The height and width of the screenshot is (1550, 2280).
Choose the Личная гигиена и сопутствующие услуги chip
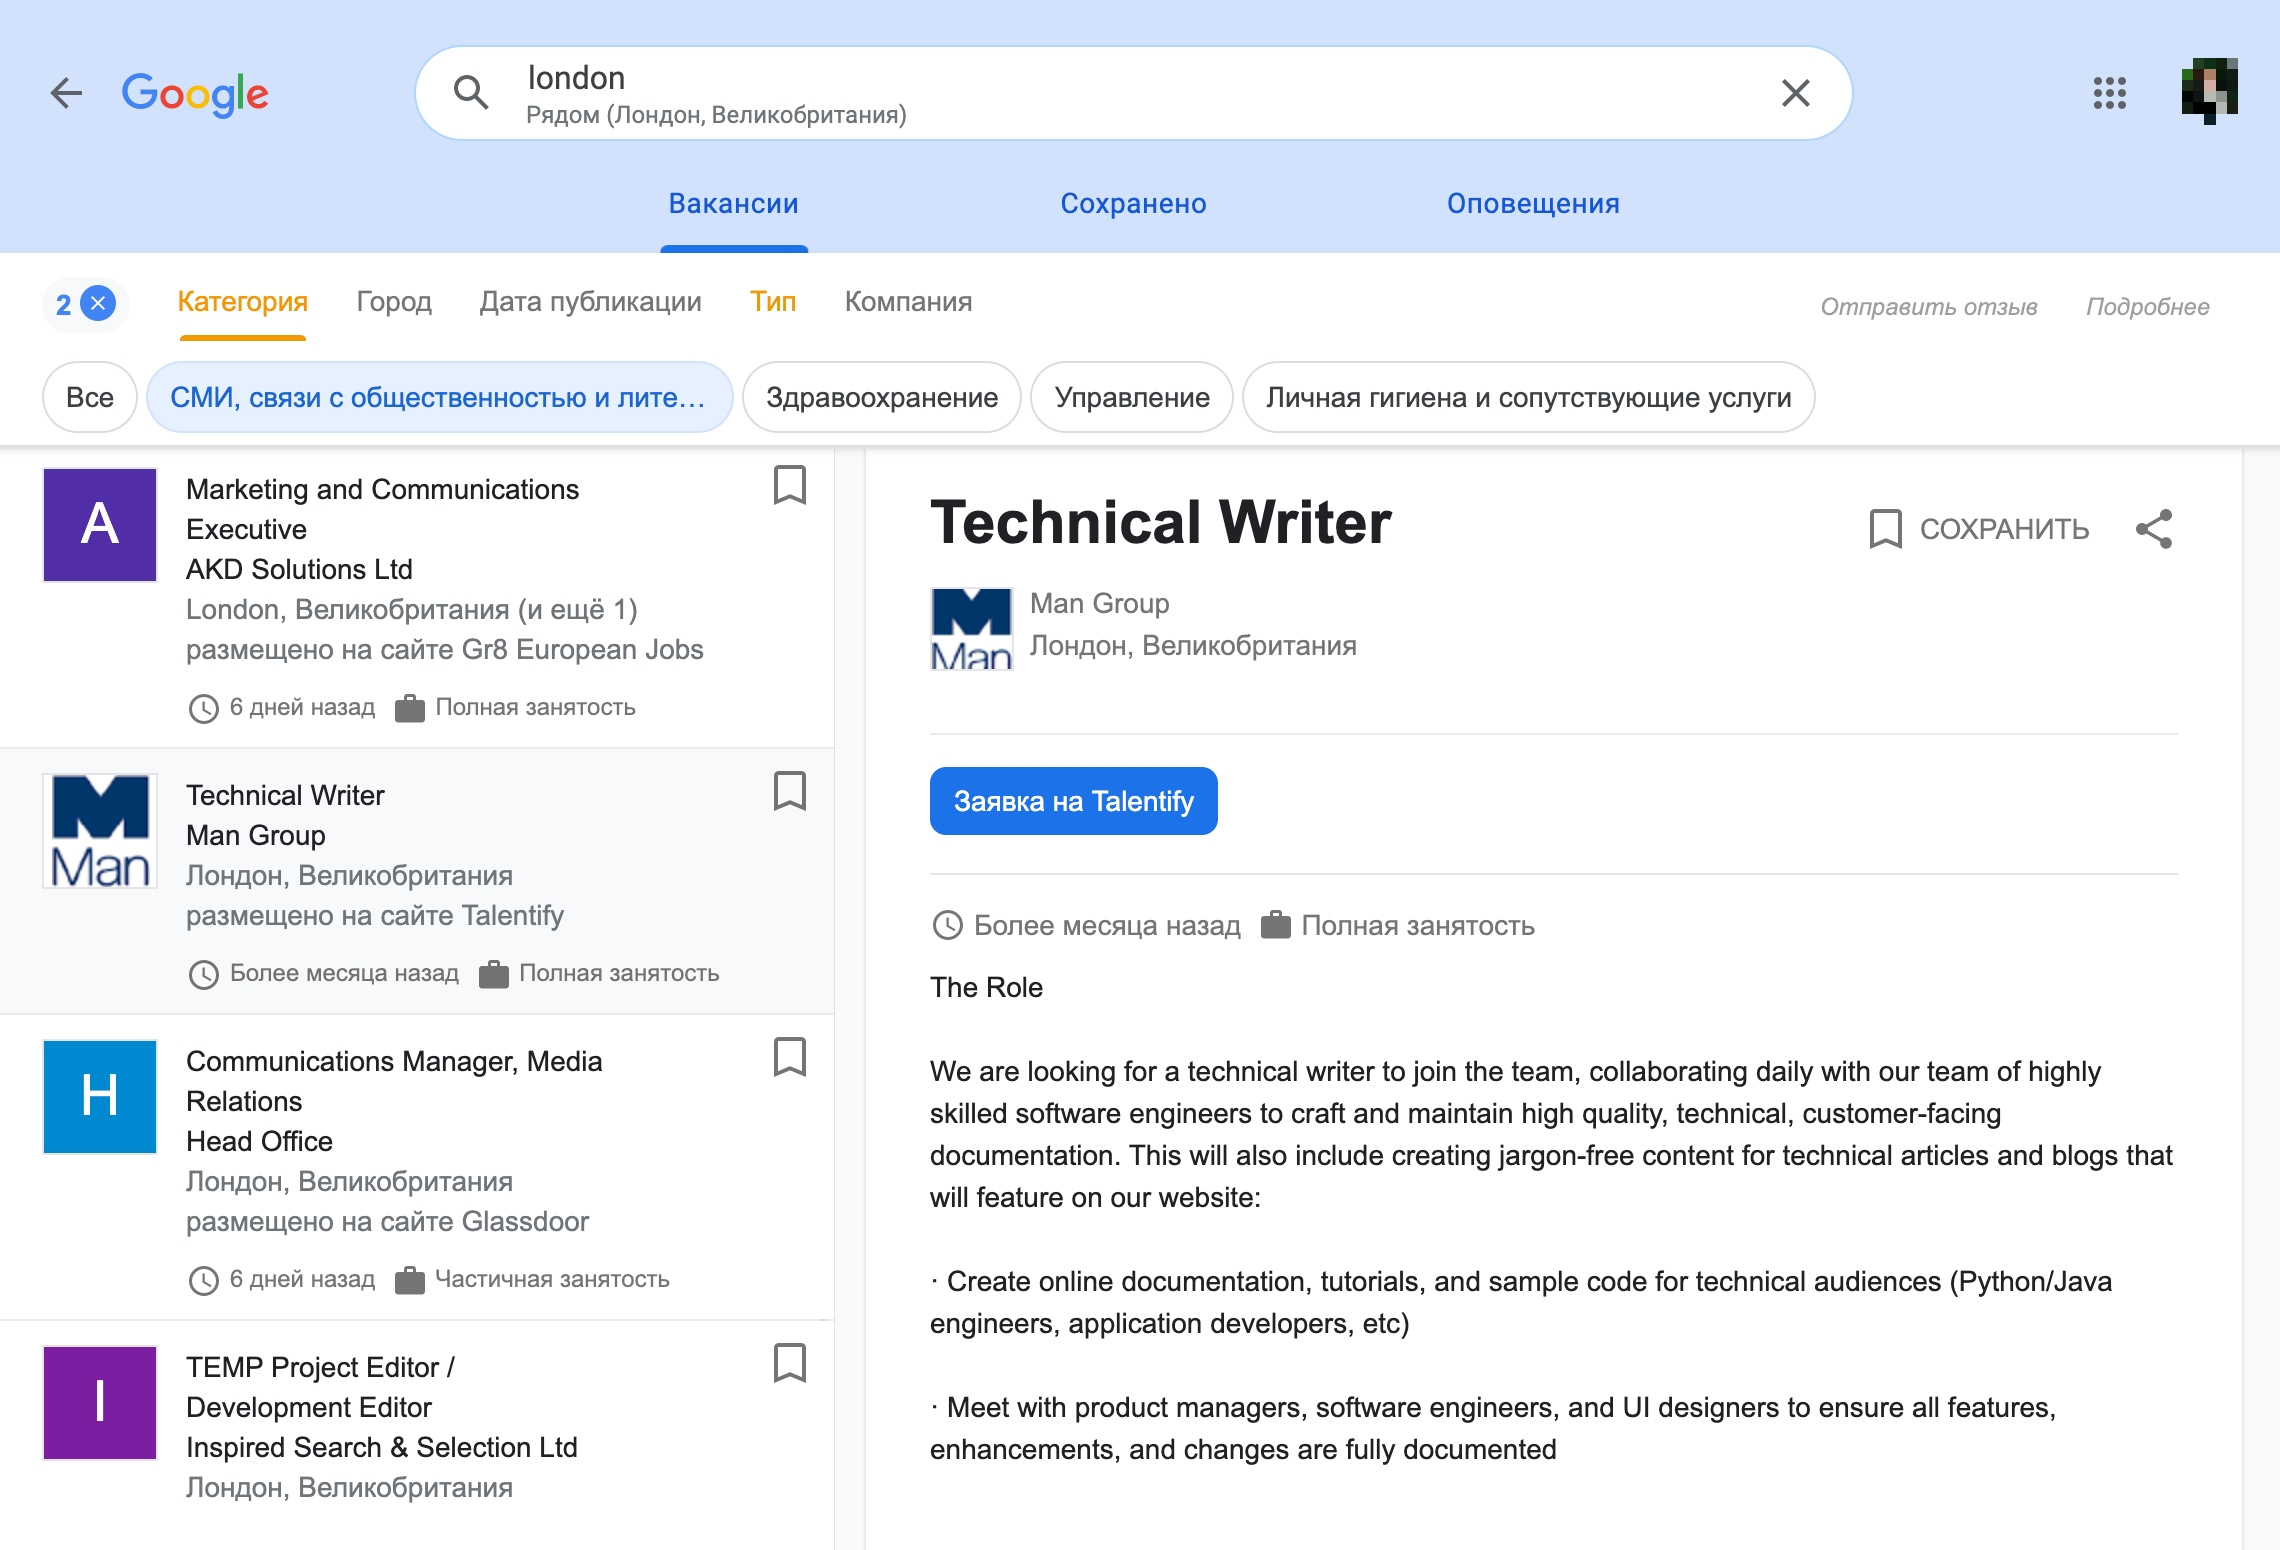point(1528,397)
